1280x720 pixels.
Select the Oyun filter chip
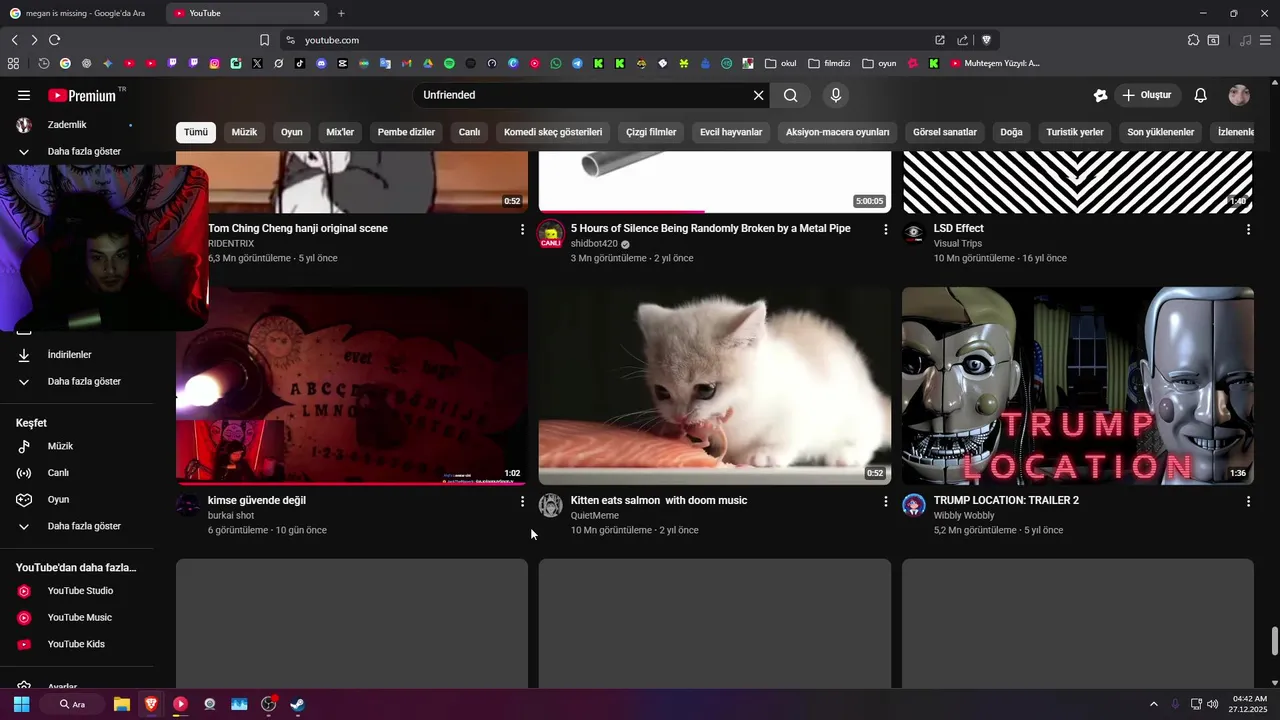(292, 132)
